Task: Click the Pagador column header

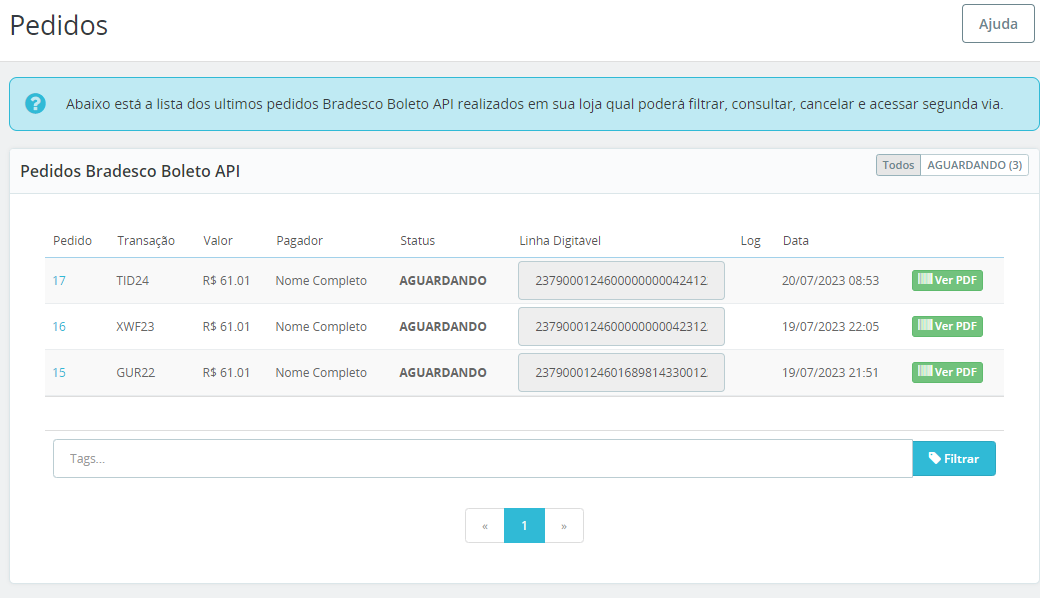Action: coord(299,241)
